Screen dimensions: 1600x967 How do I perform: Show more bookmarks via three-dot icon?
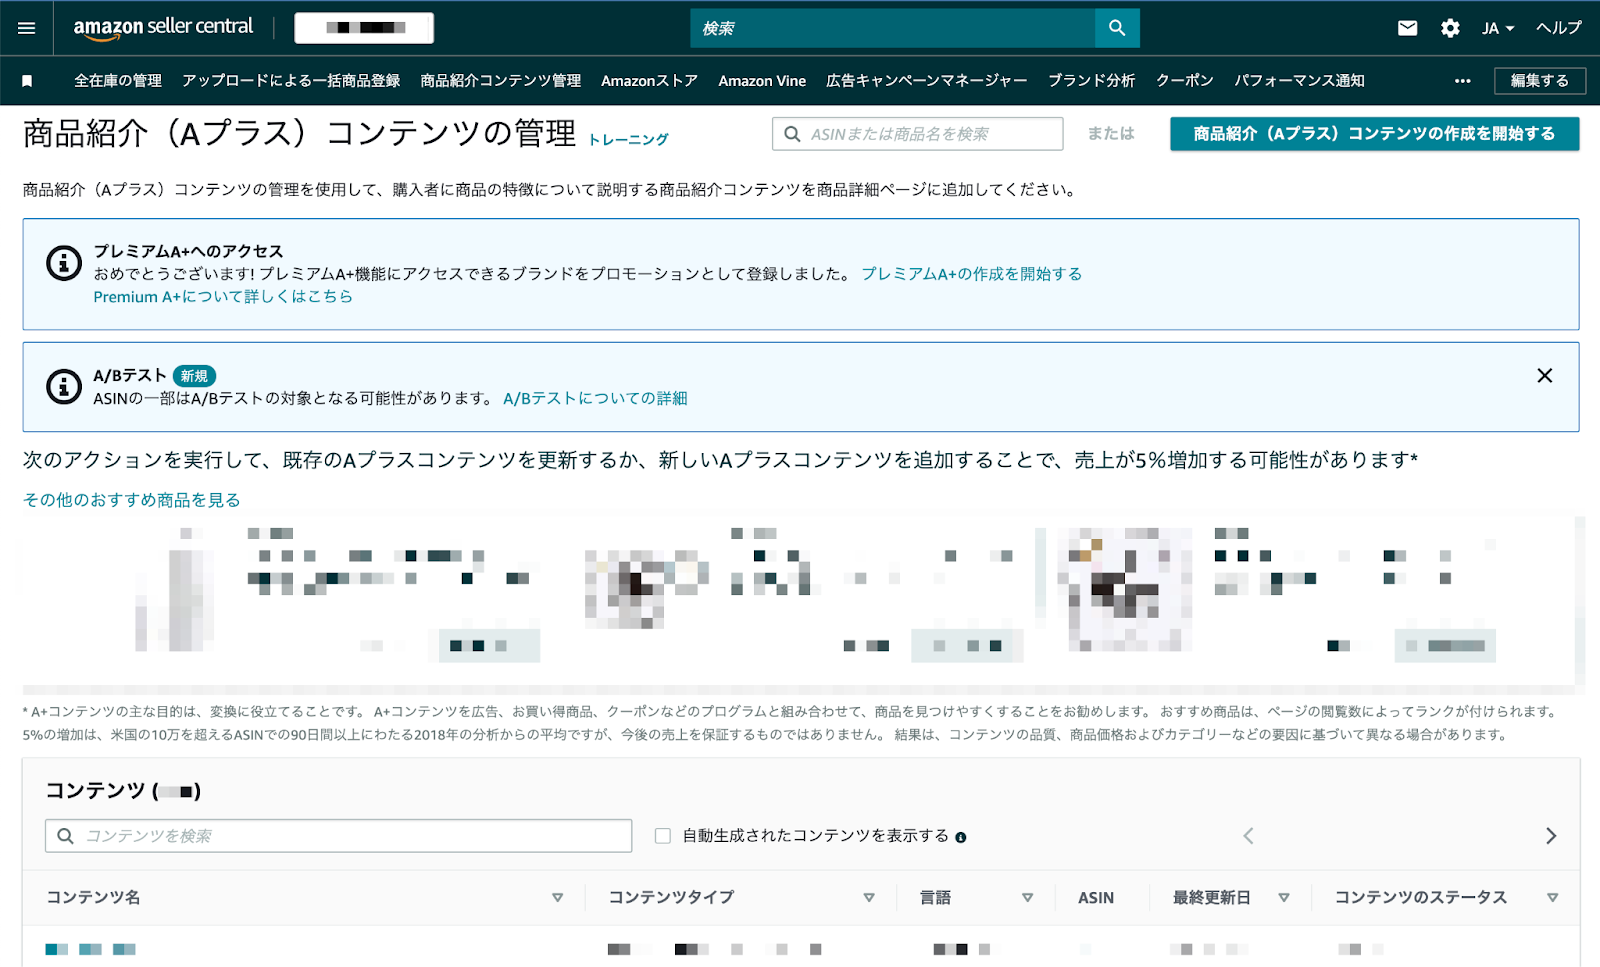coord(1463,81)
